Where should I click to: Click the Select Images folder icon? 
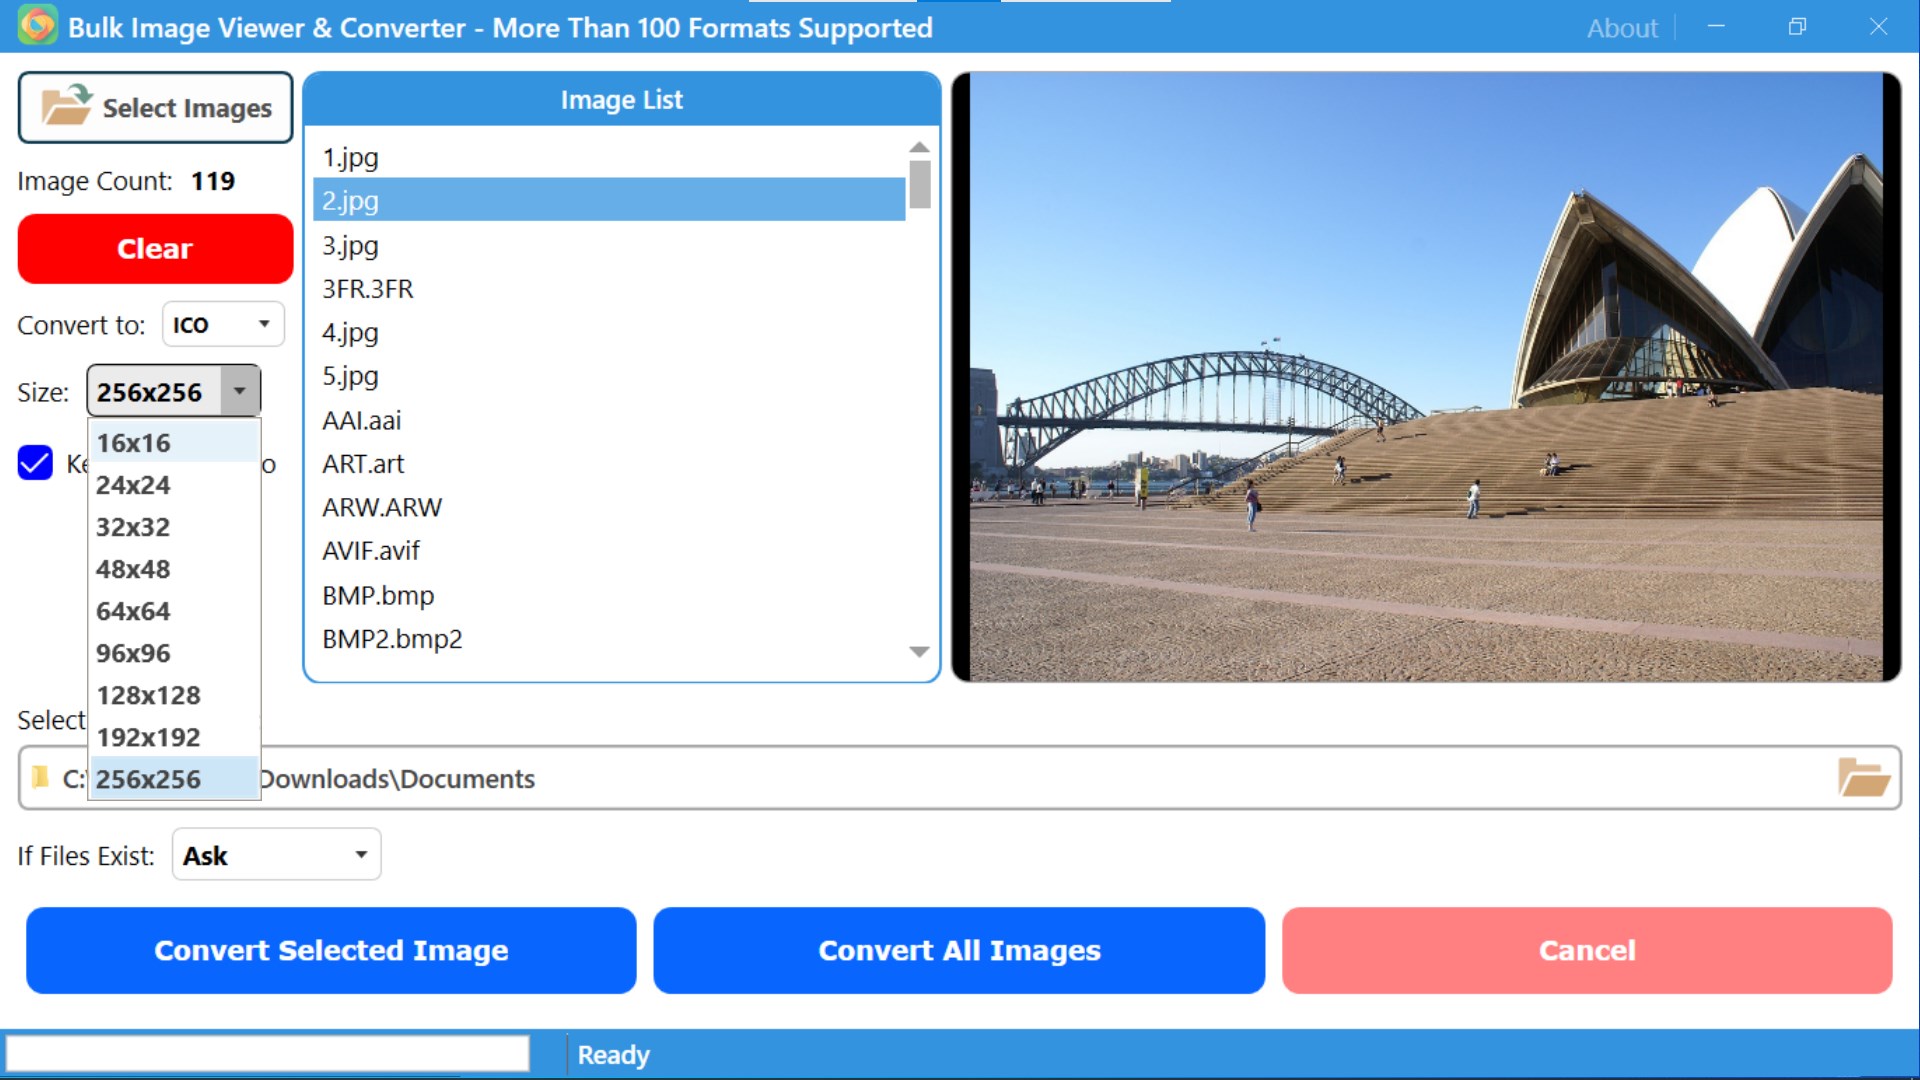tap(67, 106)
